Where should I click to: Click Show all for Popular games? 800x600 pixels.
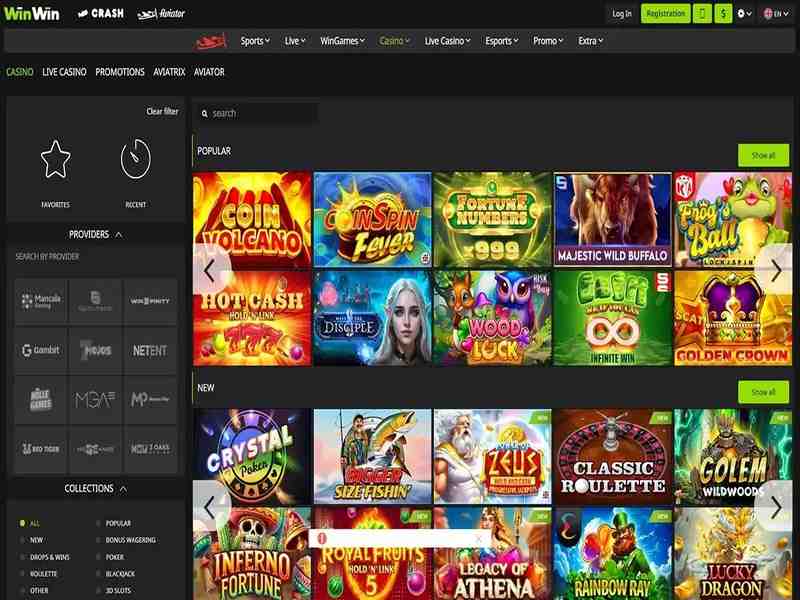(763, 155)
